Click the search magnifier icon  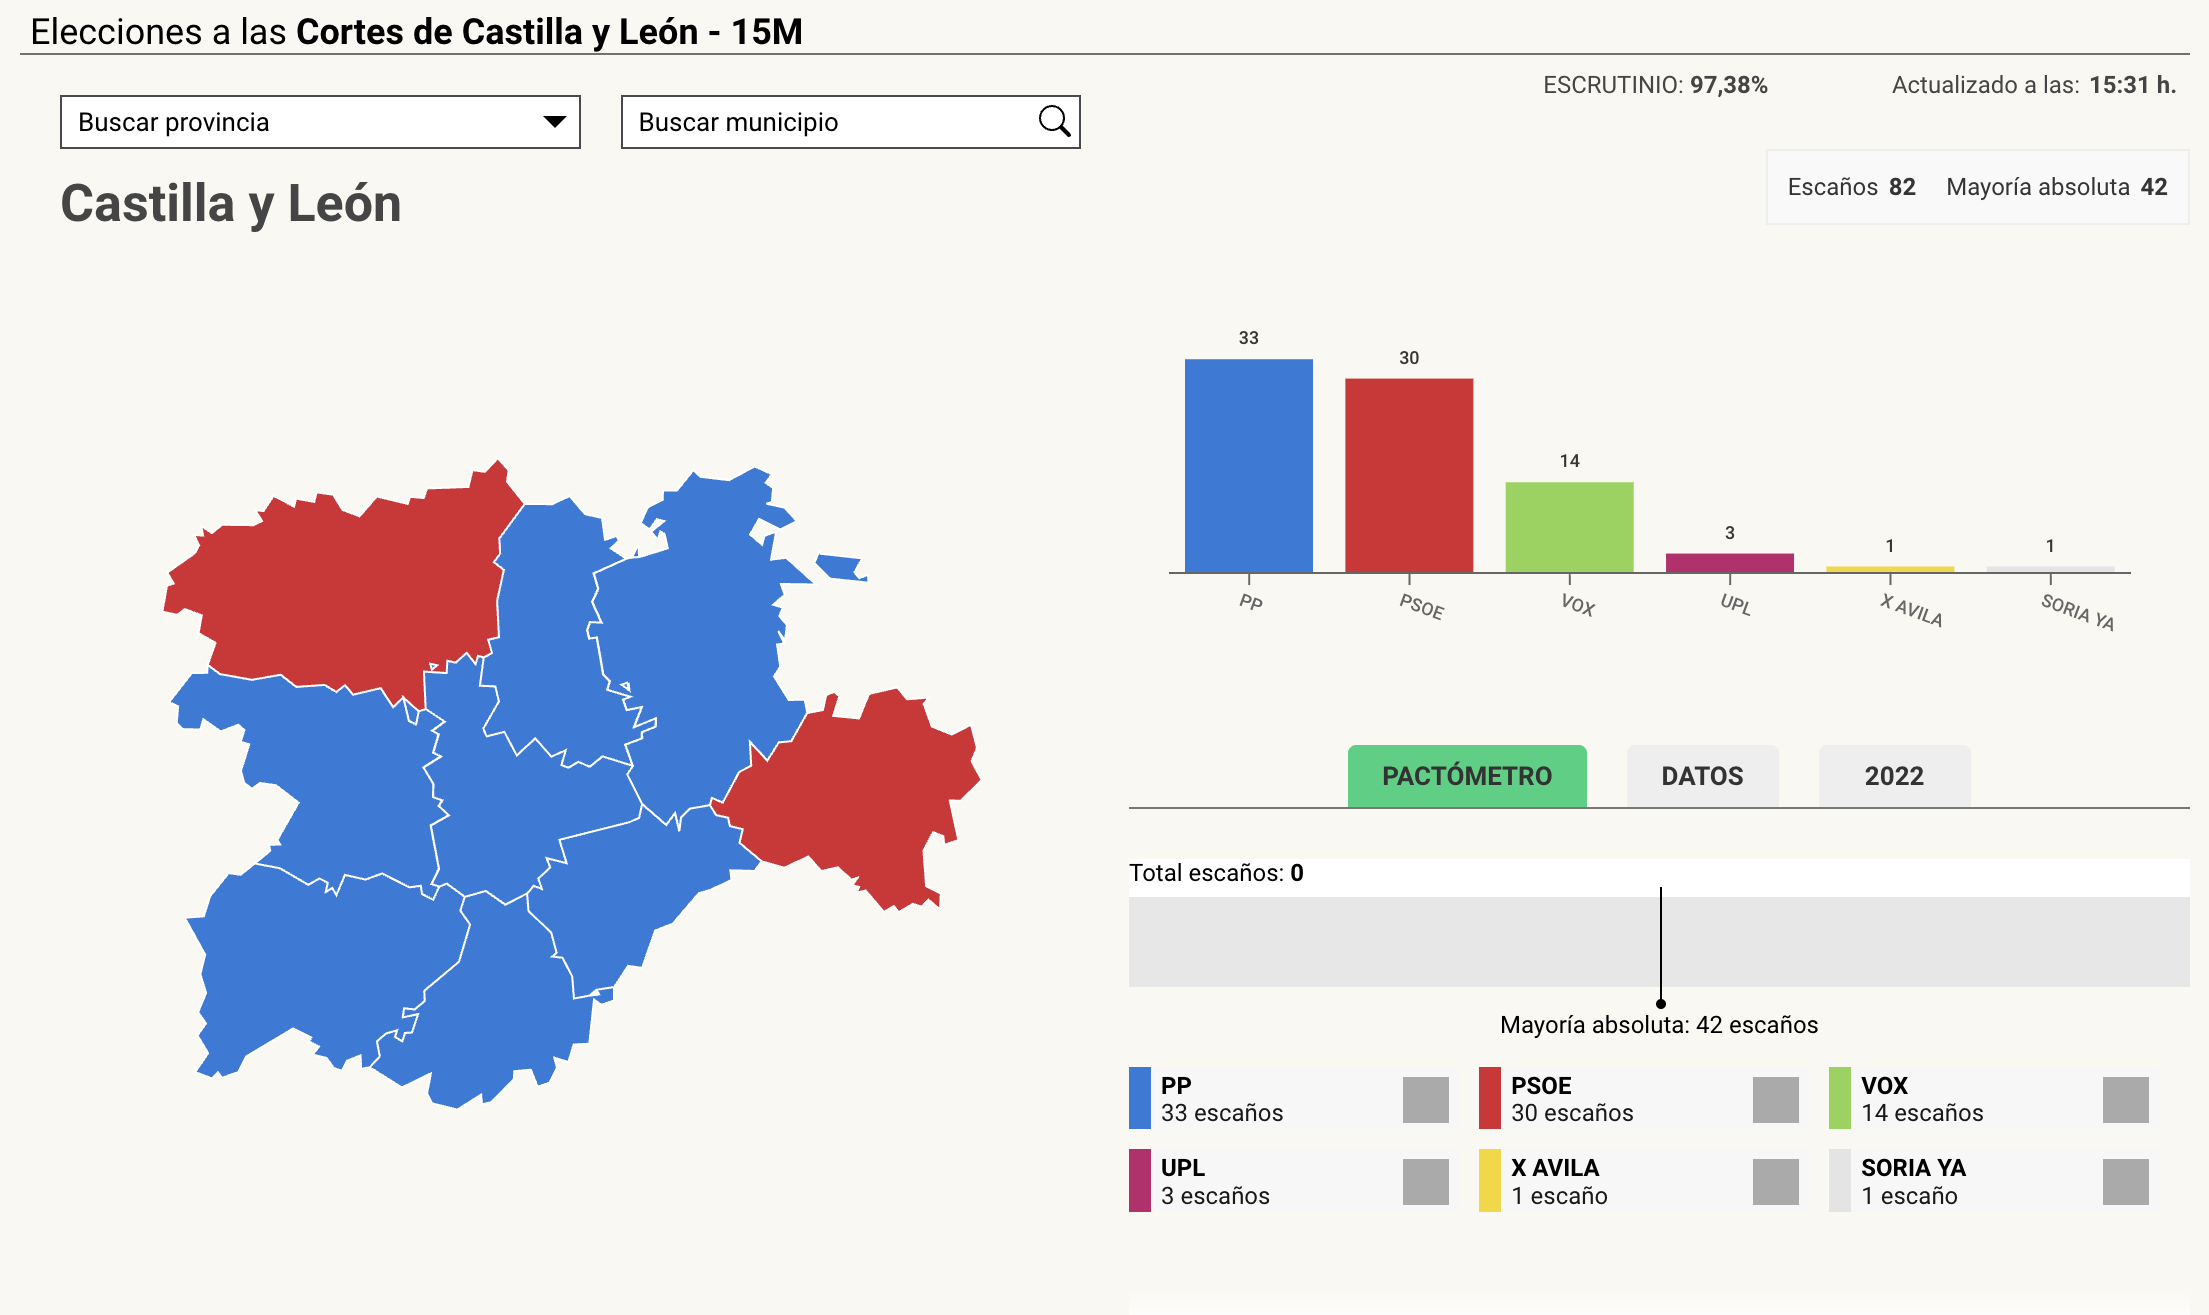[x=1054, y=122]
